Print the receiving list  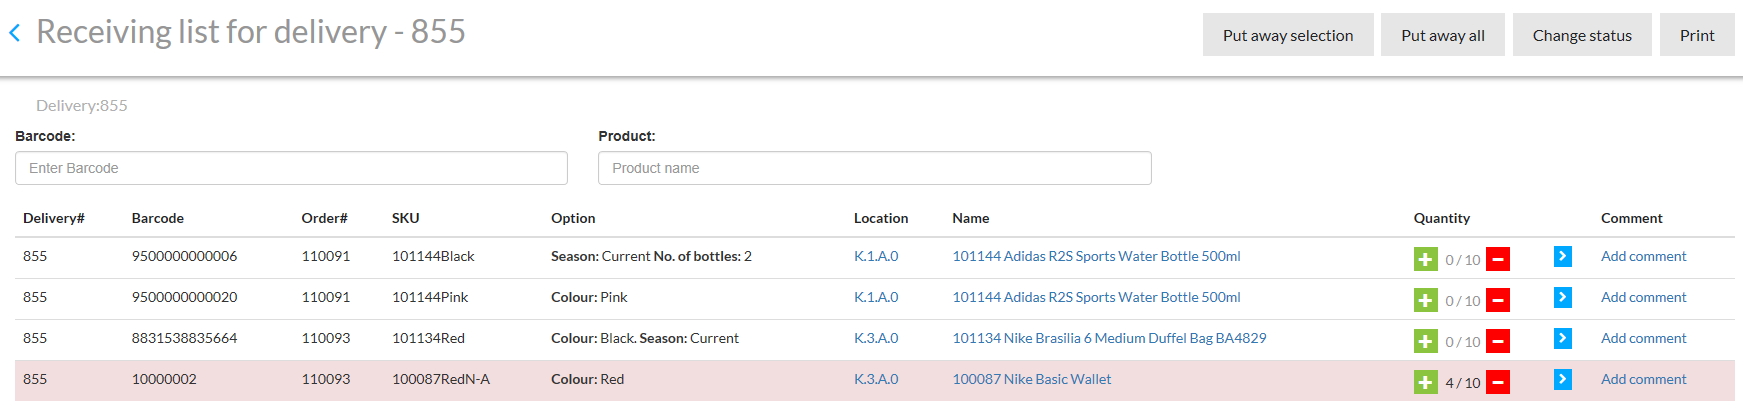[1696, 35]
